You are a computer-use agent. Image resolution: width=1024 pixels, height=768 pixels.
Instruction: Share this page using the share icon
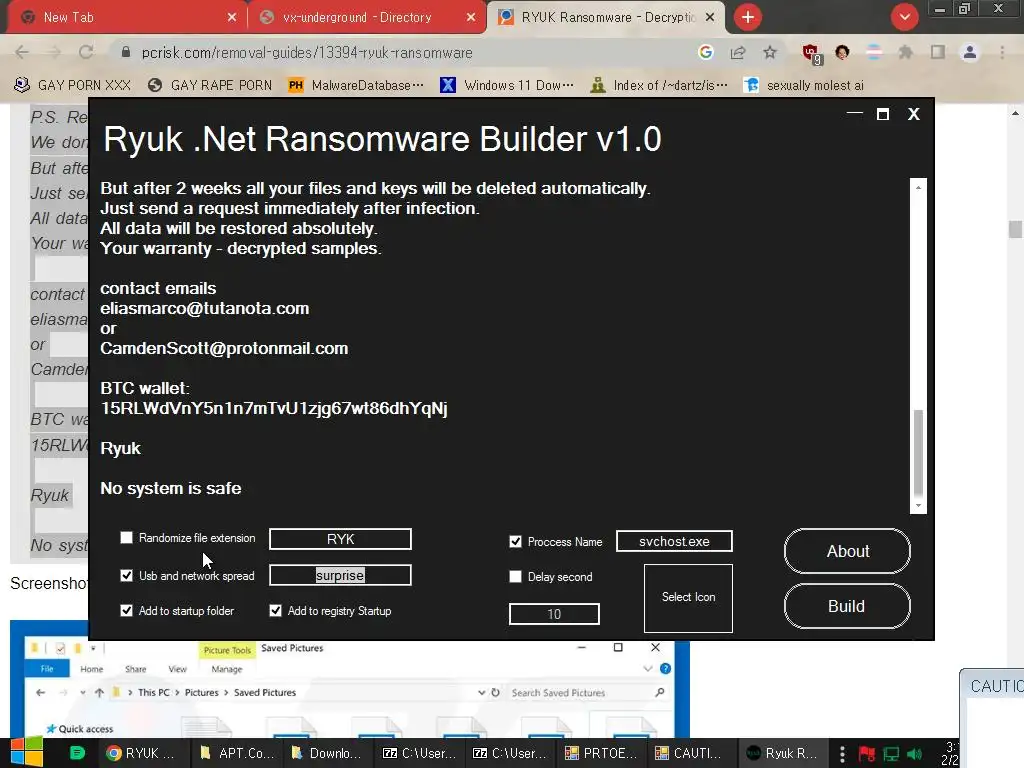[738, 52]
